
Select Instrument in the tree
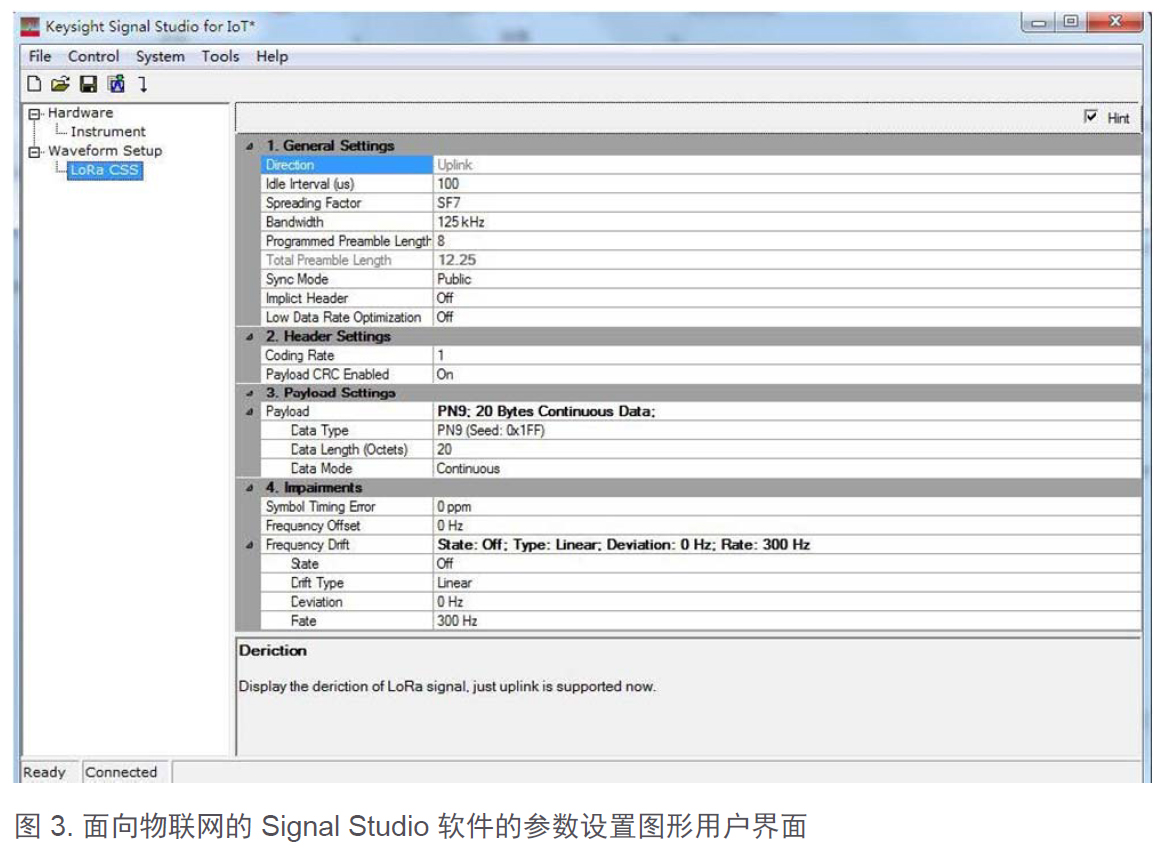(108, 132)
